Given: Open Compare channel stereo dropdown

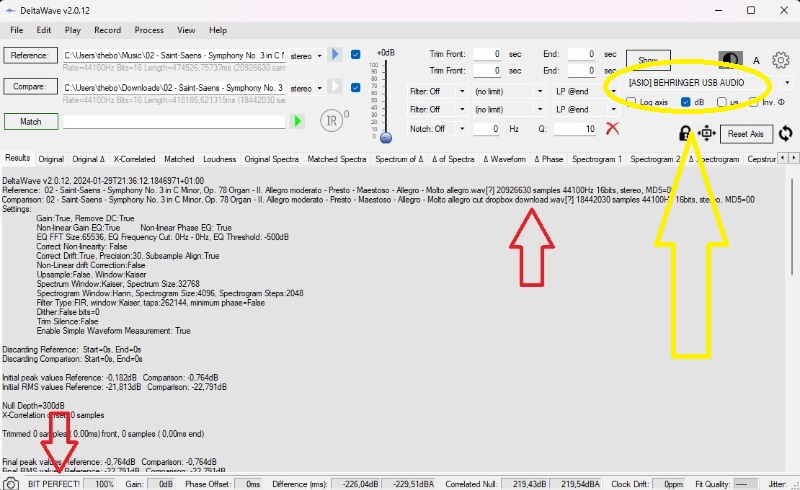Looking at the screenshot, I should [306, 88].
